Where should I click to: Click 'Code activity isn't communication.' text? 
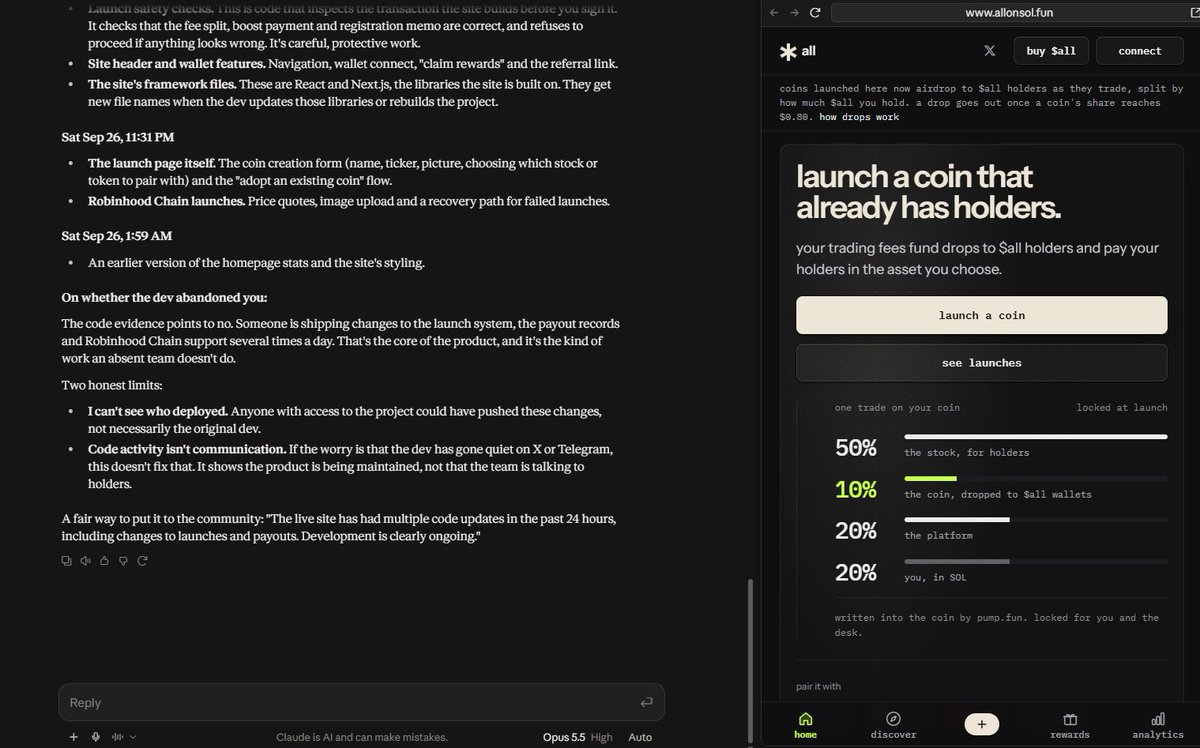click(186, 449)
